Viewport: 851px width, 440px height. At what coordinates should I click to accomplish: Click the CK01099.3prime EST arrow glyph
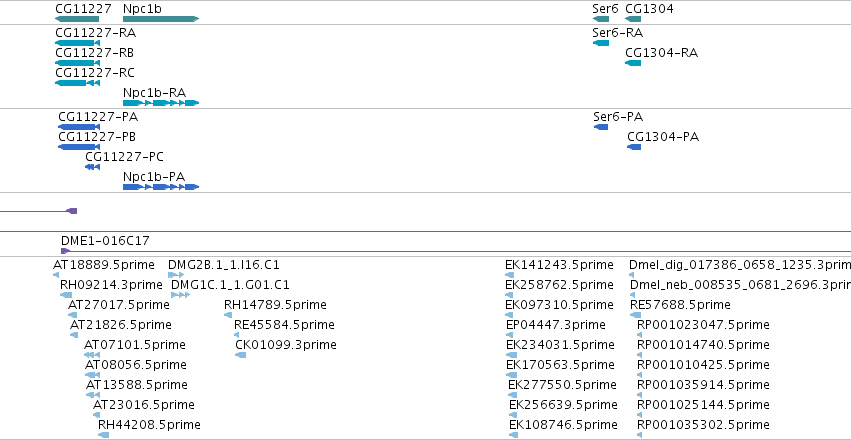tap(240, 355)
